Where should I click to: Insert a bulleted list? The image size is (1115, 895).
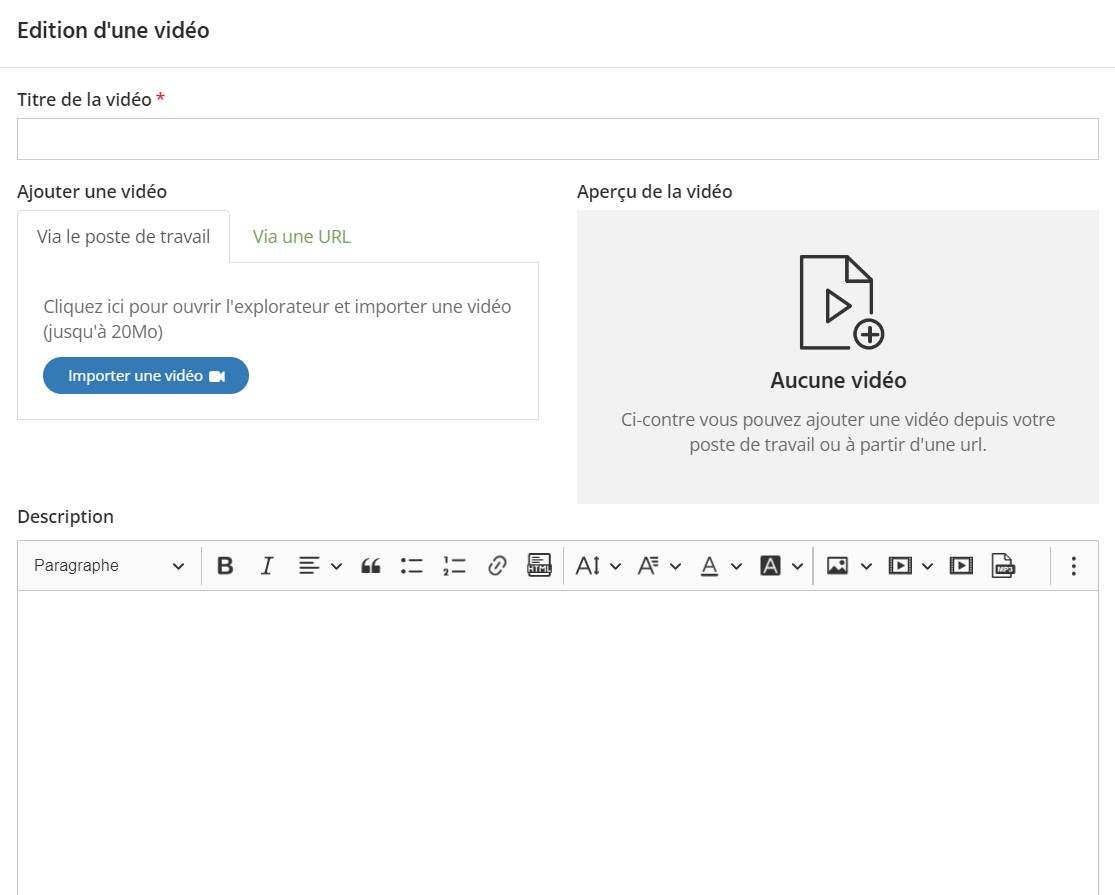[x=412, y=566]
